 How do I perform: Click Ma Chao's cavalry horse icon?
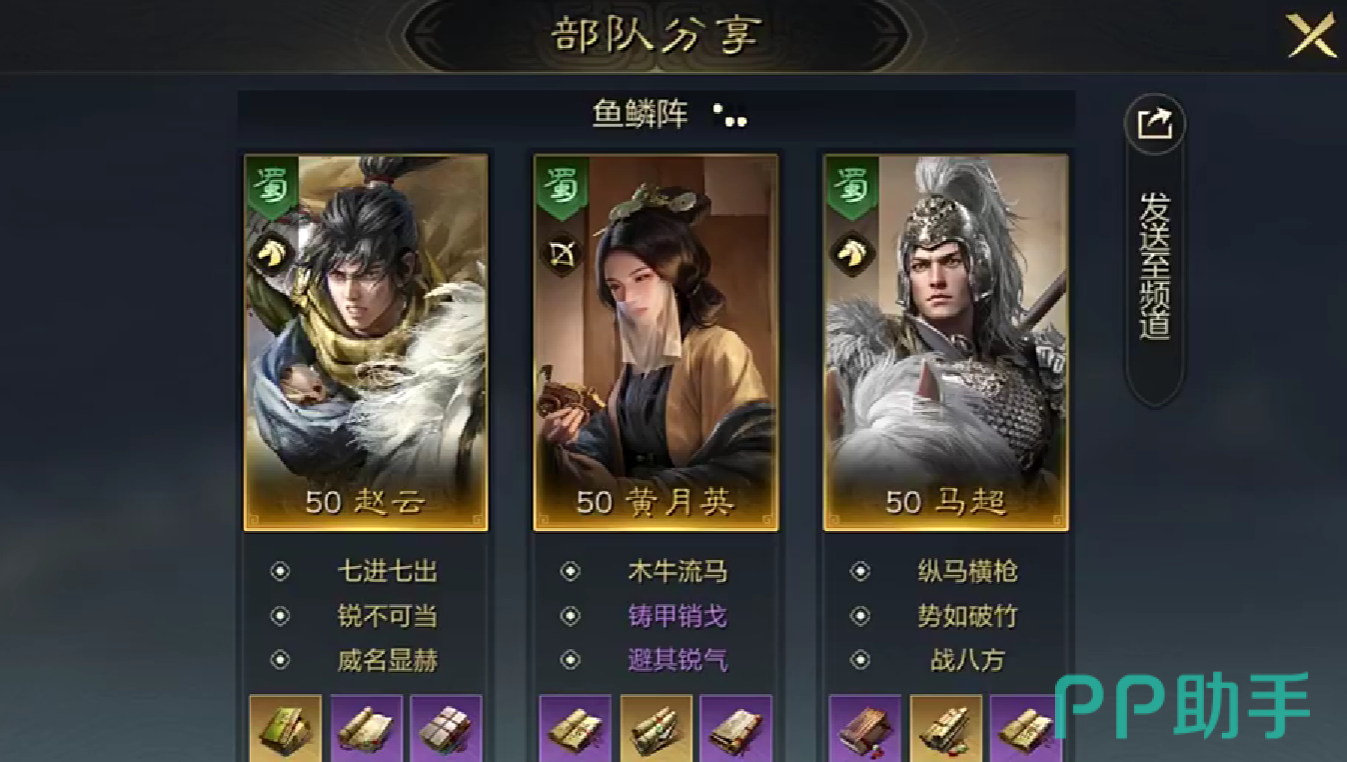847,254
